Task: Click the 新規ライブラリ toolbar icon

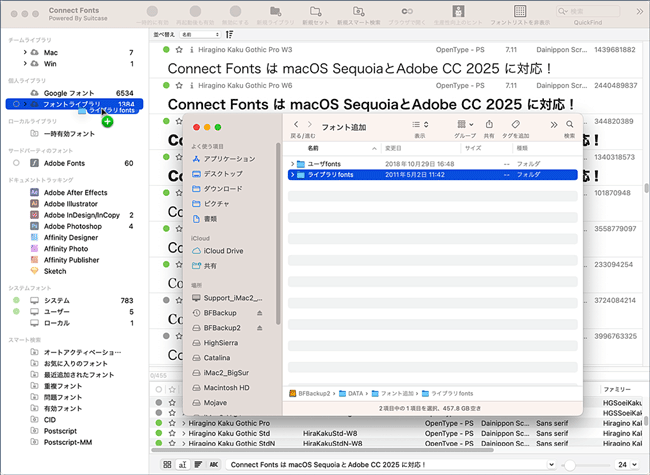Action: 275,11
